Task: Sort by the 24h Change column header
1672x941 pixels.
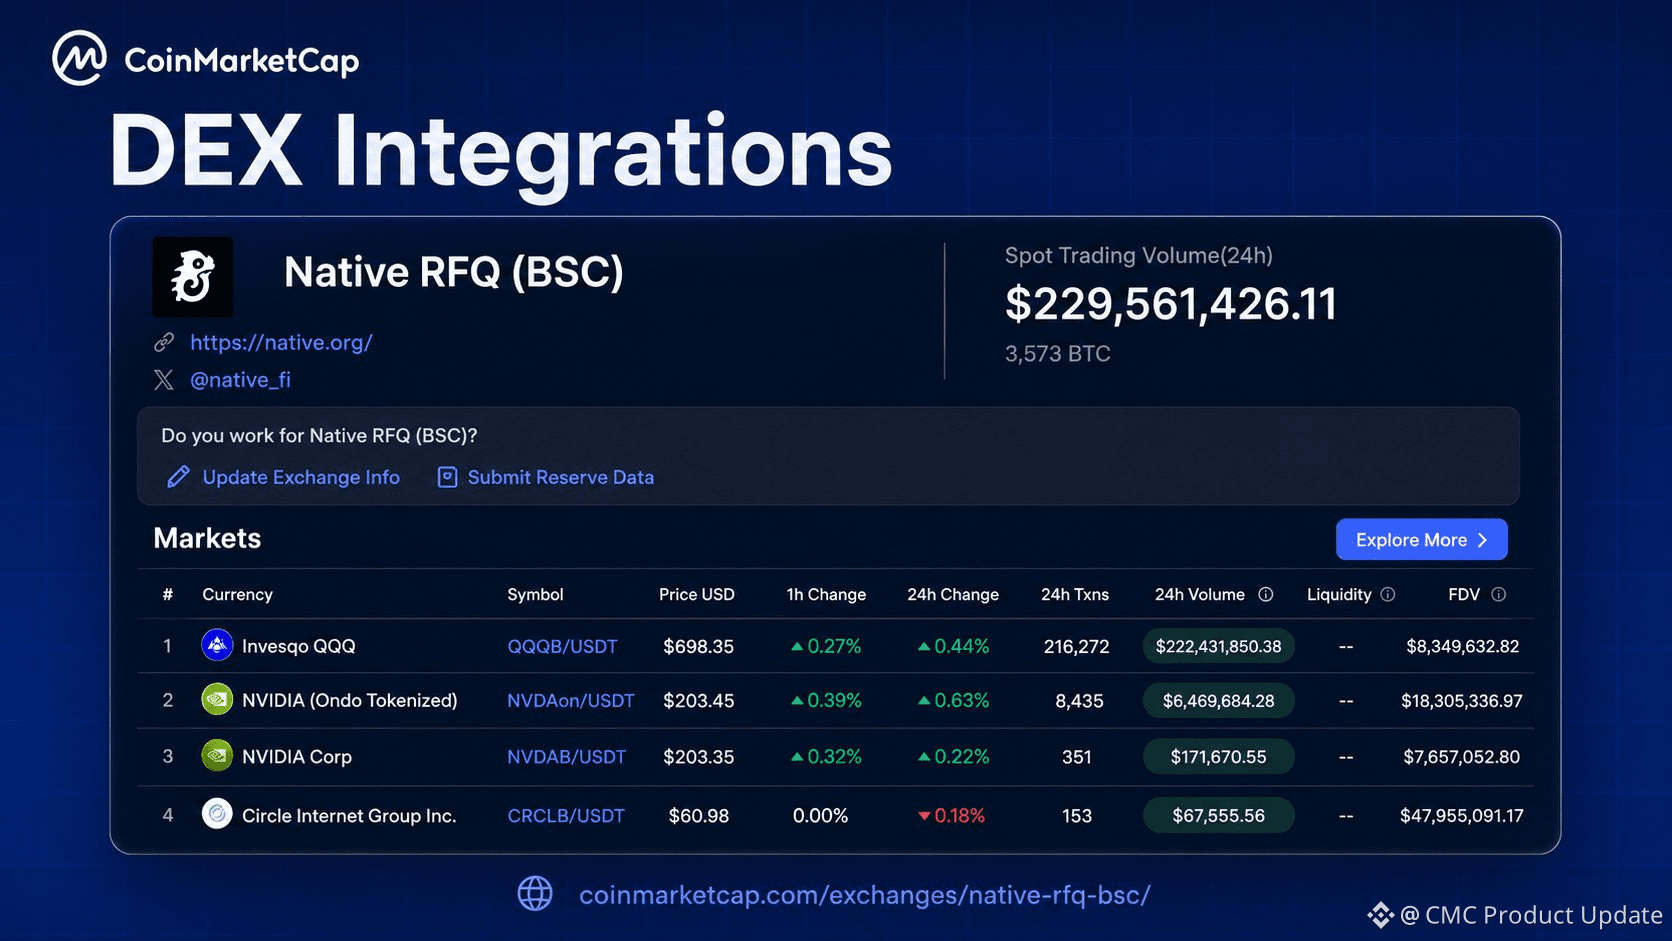Action: click(x=953, y=594)
